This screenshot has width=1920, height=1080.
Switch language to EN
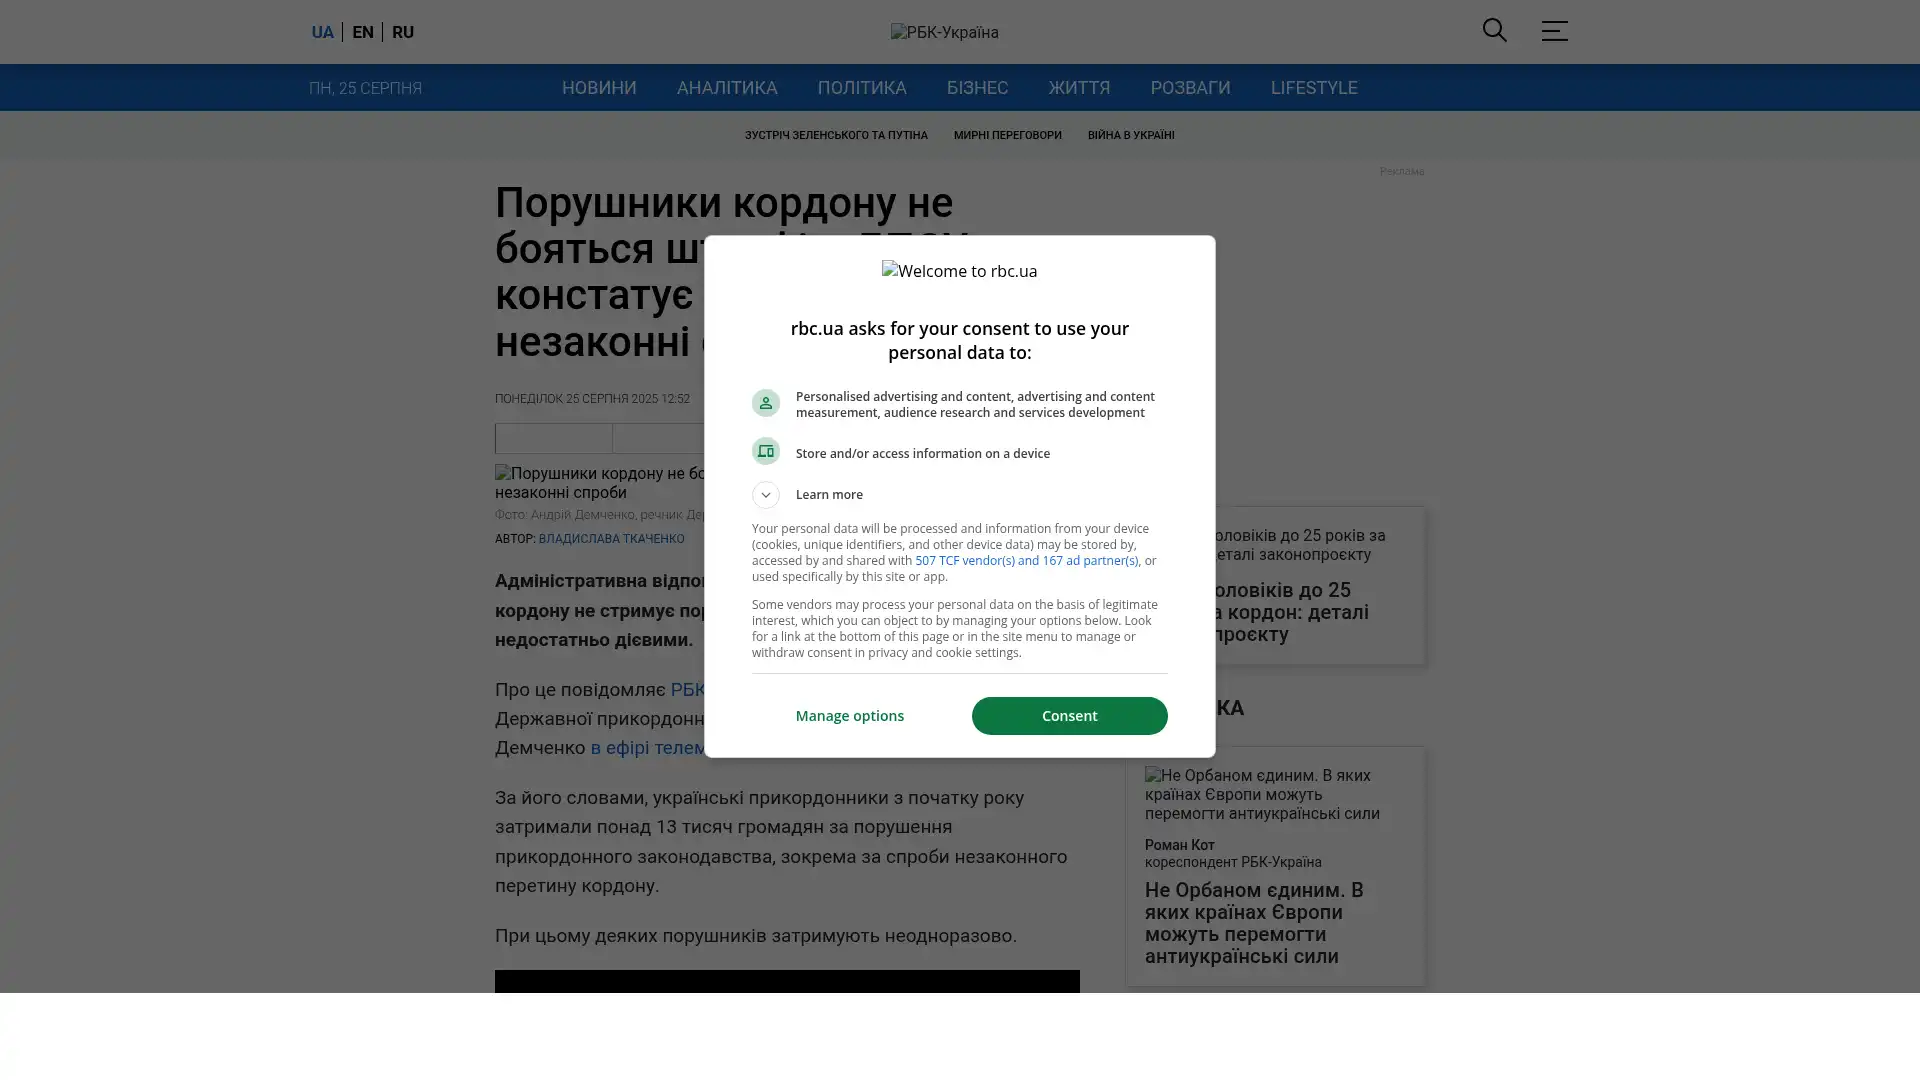click(x=363, y=32)
